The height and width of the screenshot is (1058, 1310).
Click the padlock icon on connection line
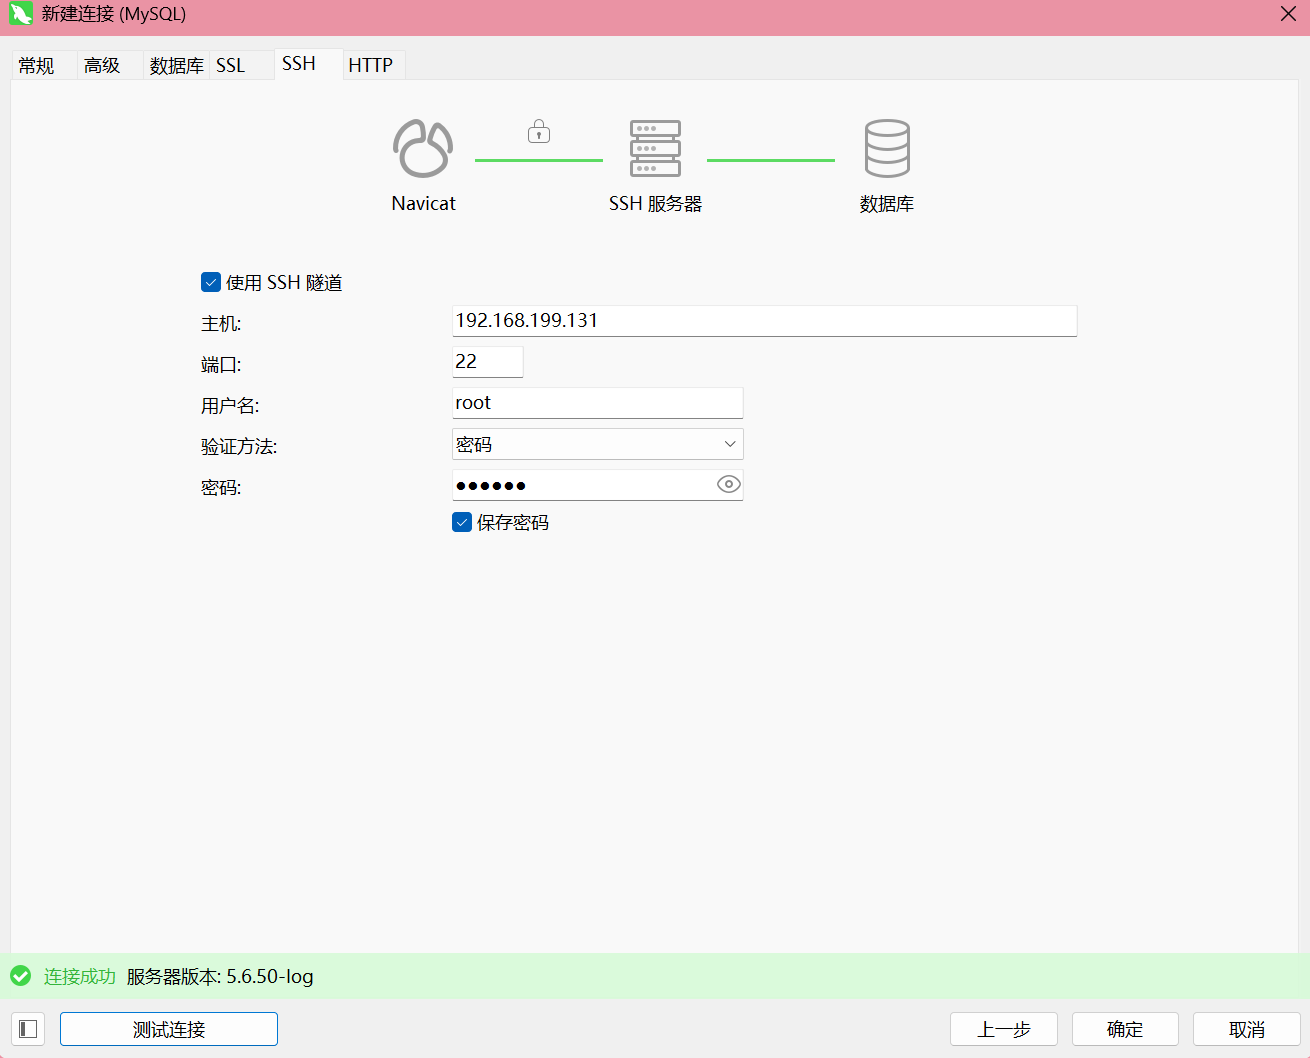pyautogui.click(x=539, y=131)
